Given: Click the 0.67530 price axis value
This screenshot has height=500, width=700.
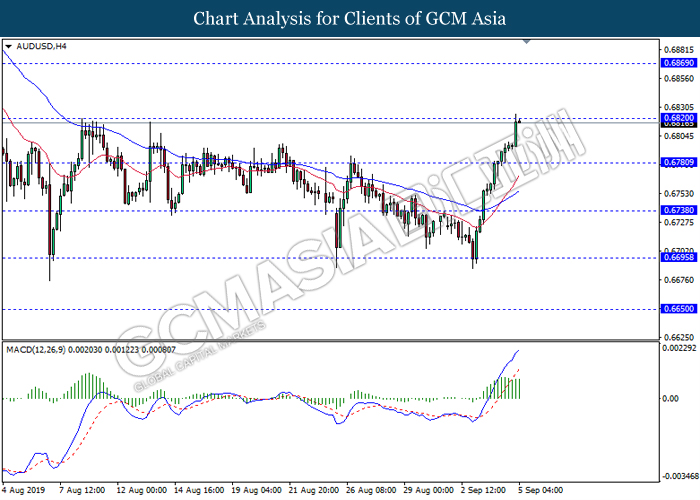Looking at the screenshot, I should [679, 194].
